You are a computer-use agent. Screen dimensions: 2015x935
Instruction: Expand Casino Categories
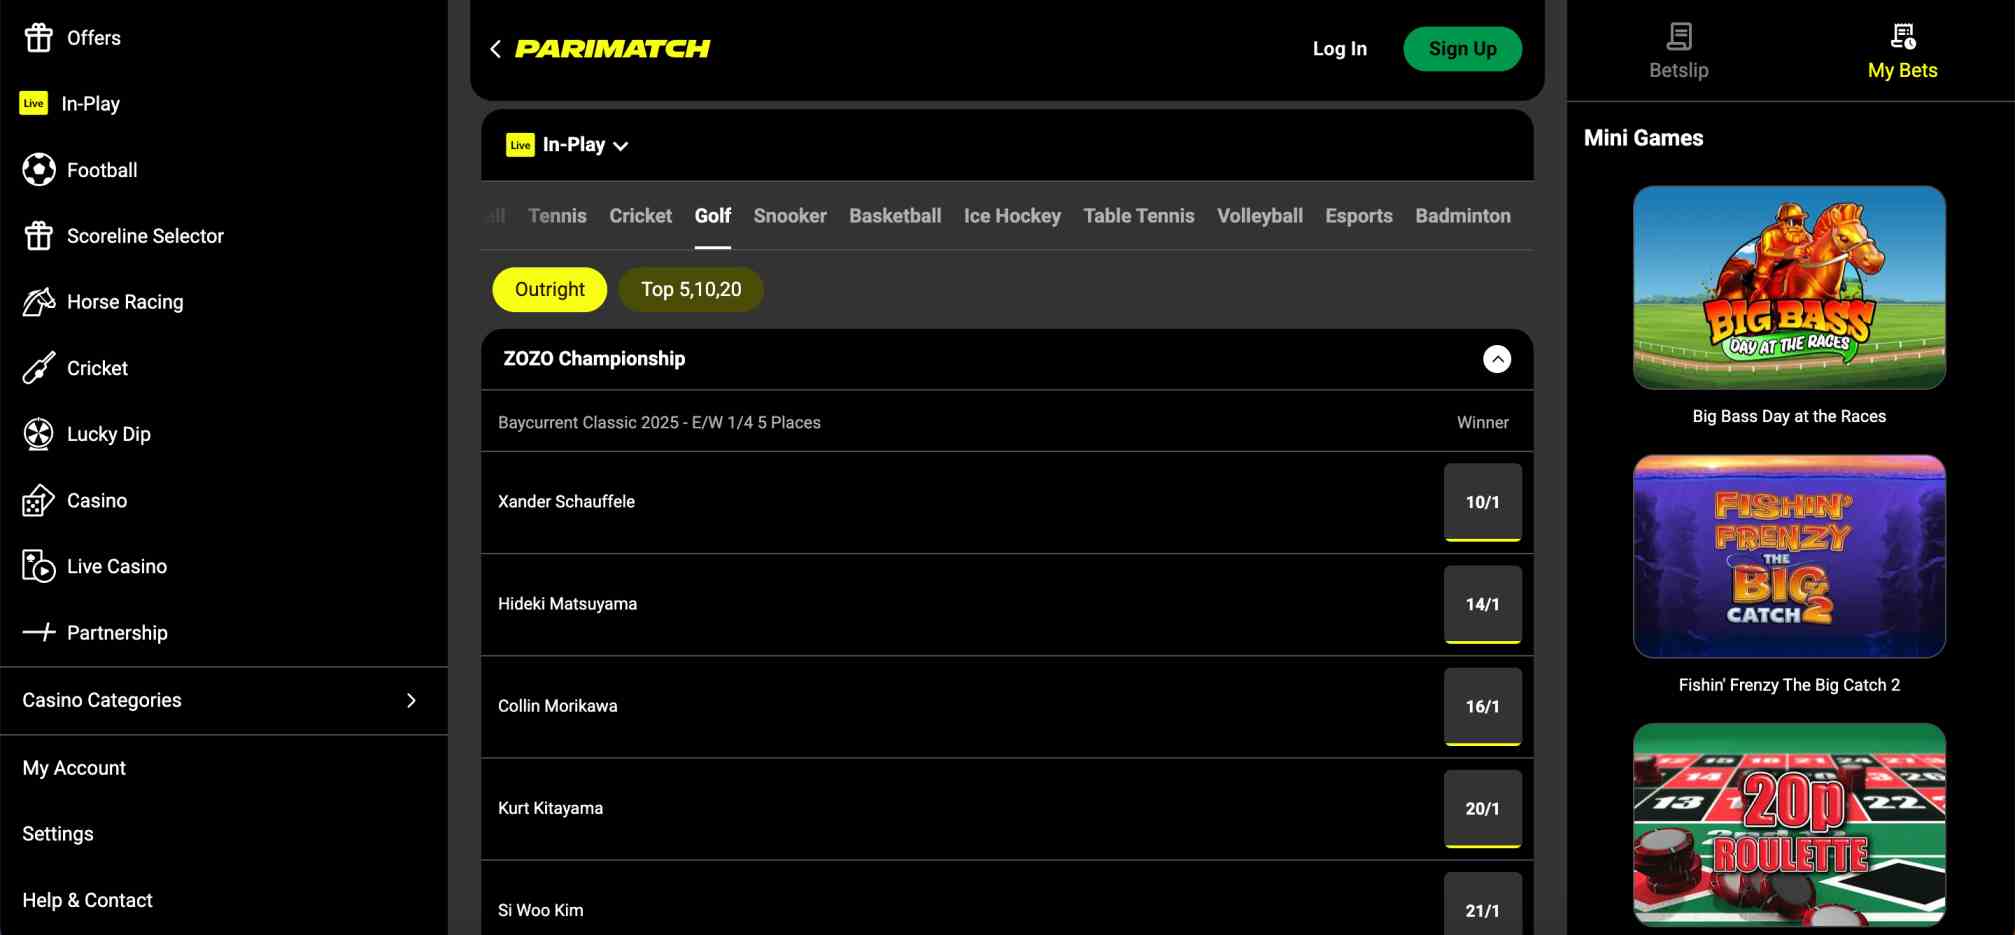click(224, 700)
